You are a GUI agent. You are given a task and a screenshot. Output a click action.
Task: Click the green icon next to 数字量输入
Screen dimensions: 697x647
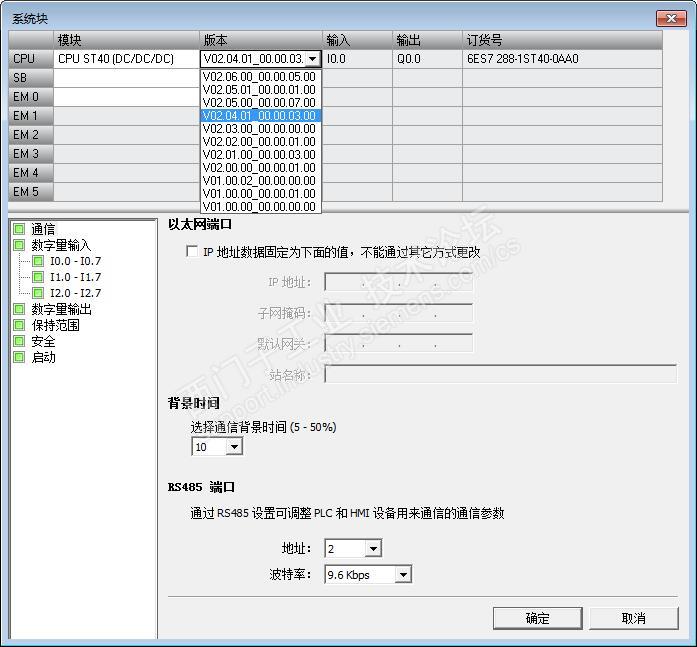click(x=19, y=245)
